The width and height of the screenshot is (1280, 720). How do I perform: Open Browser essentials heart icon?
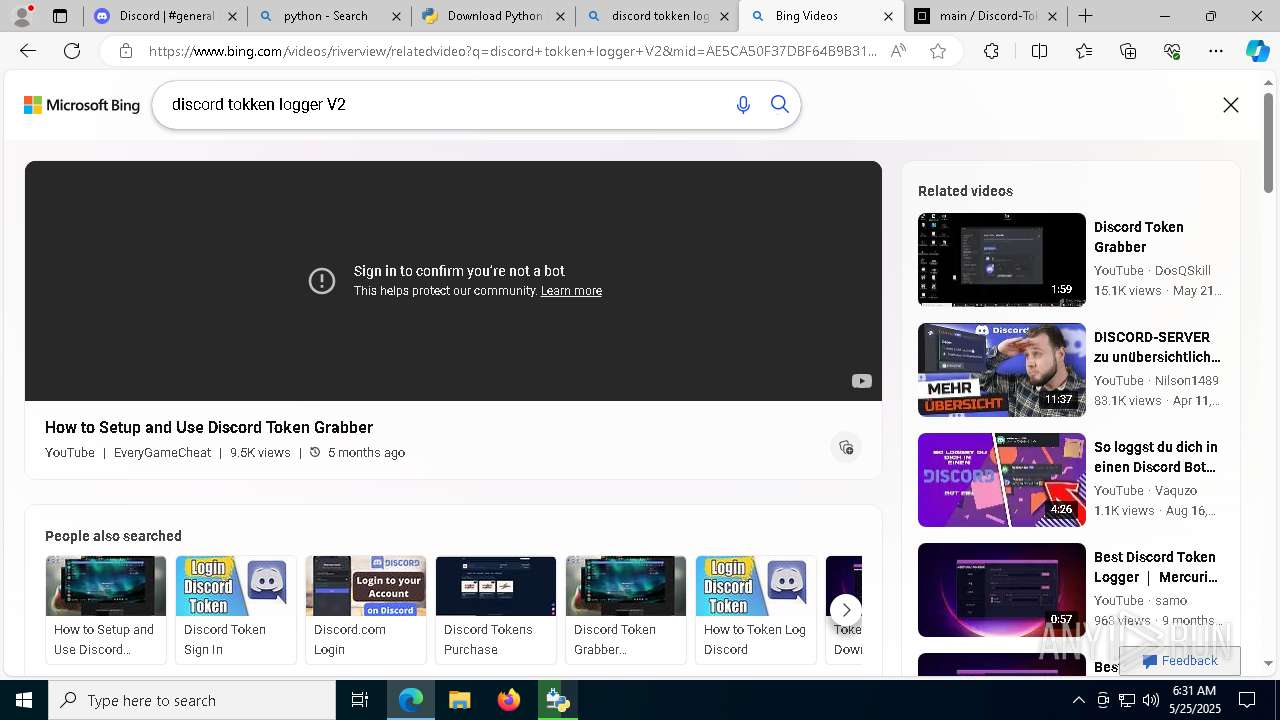[1172, 51]
